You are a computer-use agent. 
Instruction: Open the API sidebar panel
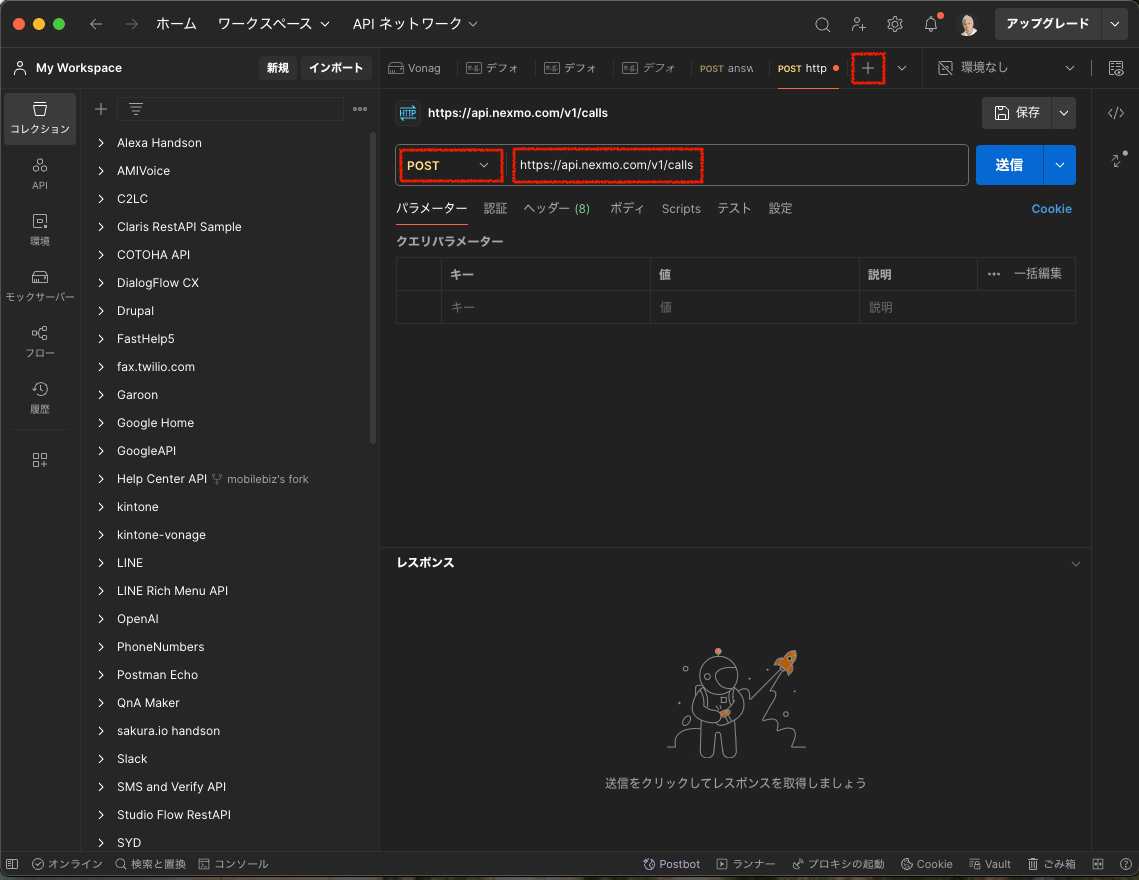(40, 174)
